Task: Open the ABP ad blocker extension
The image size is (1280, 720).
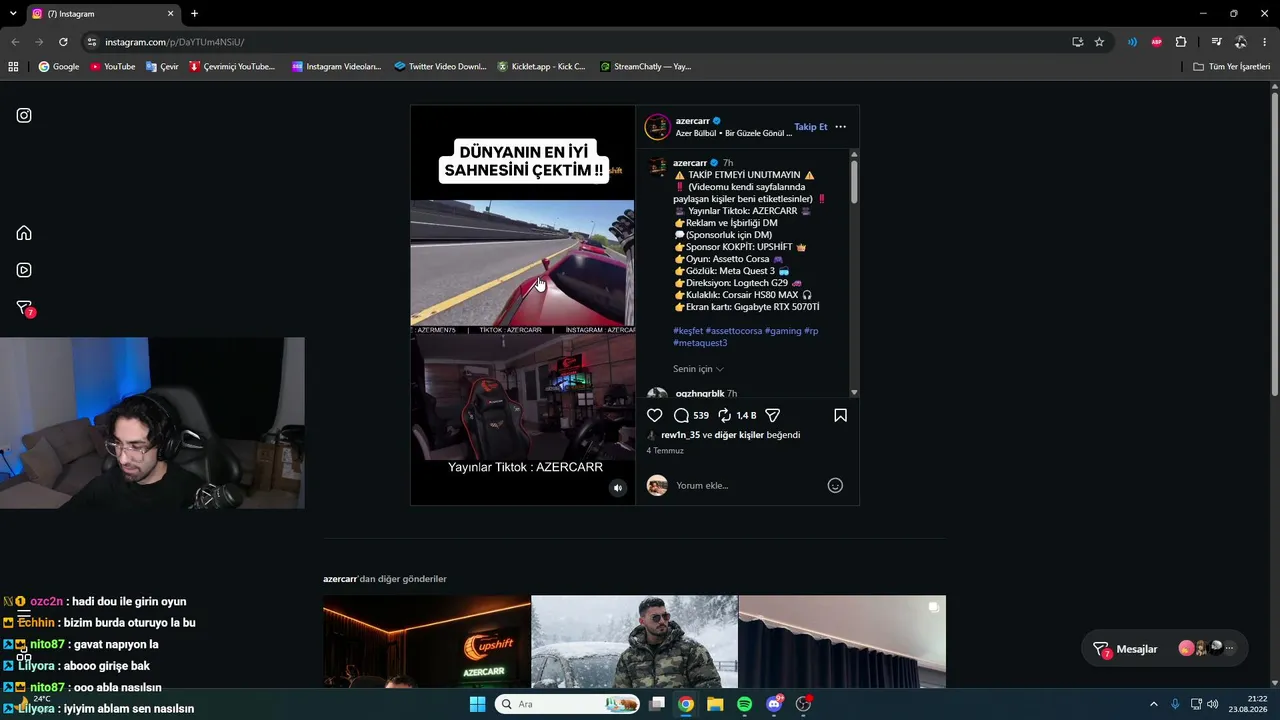Action: coord(1156,42)
